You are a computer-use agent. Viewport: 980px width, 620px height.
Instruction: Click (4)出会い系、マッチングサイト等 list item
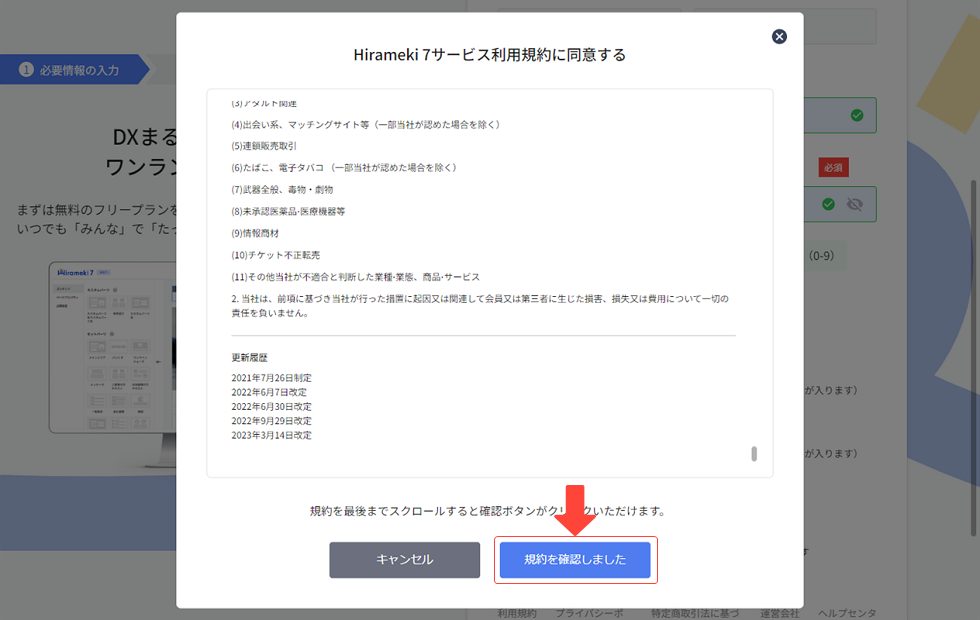[x=366, y=124]
